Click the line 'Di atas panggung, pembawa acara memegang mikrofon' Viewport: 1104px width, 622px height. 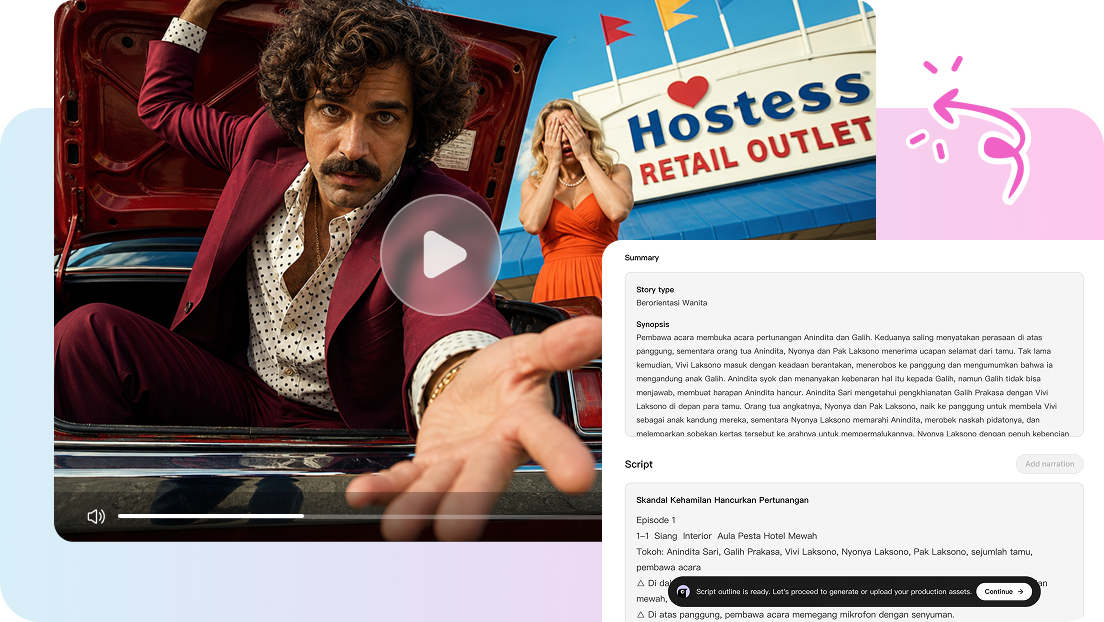coord(795,615)
